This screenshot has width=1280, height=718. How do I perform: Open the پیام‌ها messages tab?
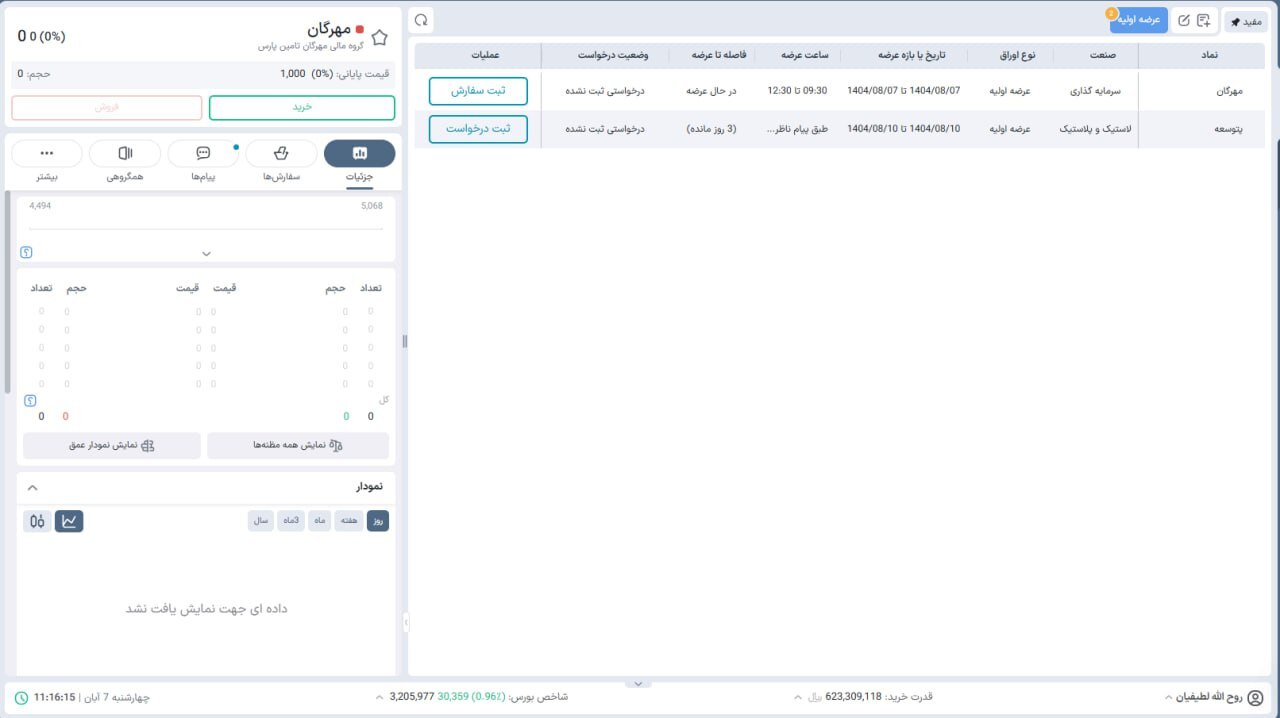click(x=203, y=152)
